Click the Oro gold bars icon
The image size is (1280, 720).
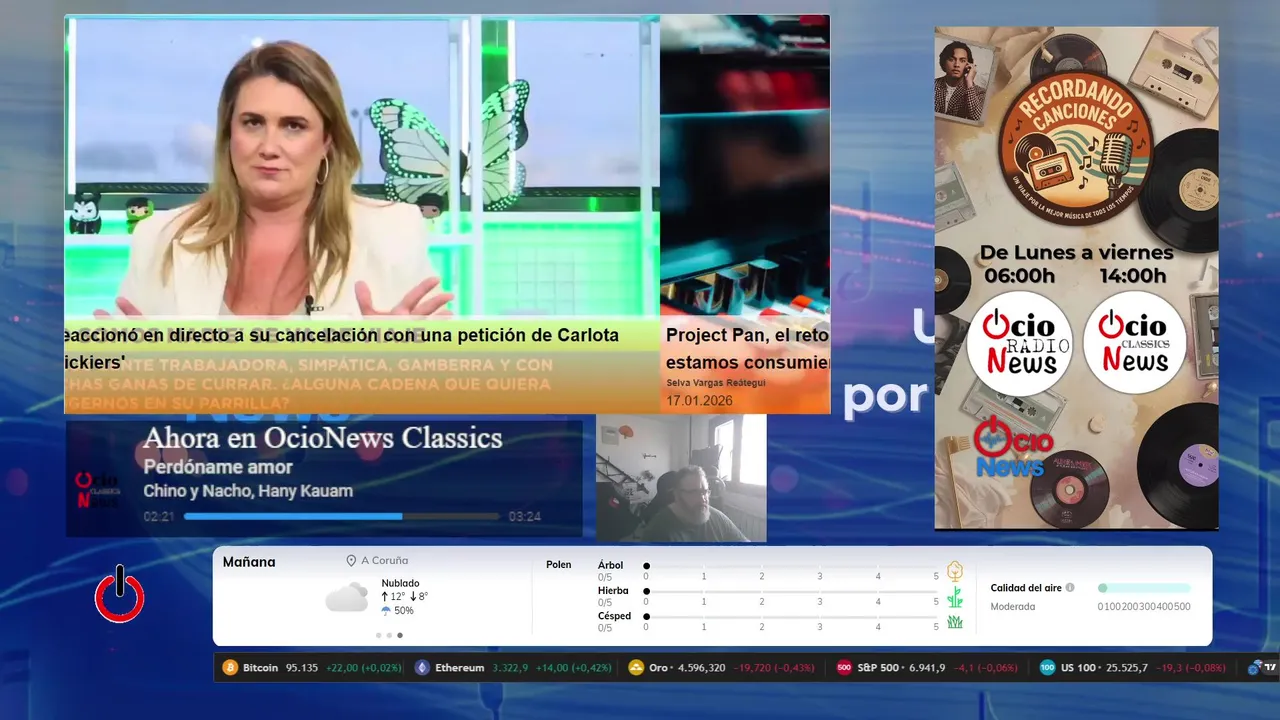[636, 667]
